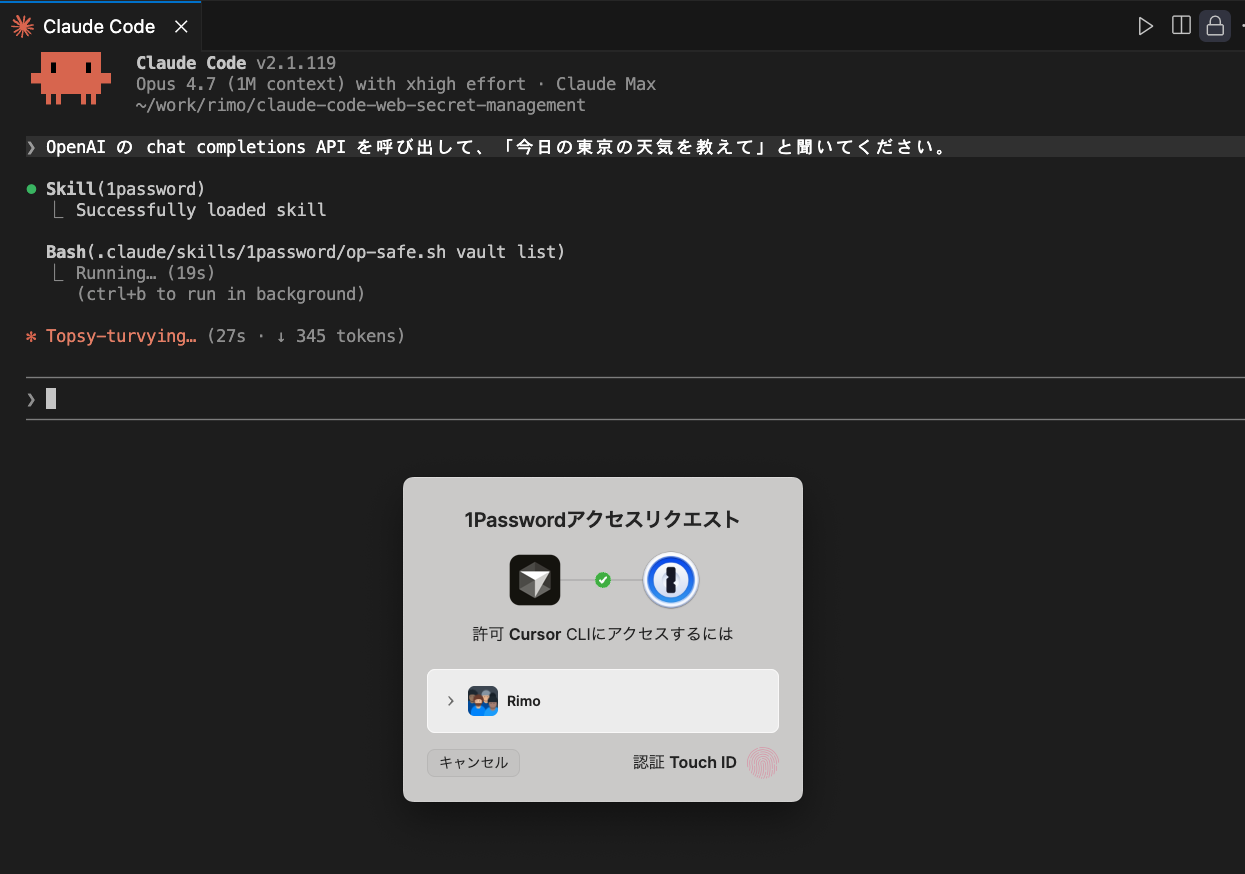Click the キャンセル button

[474, 762]
